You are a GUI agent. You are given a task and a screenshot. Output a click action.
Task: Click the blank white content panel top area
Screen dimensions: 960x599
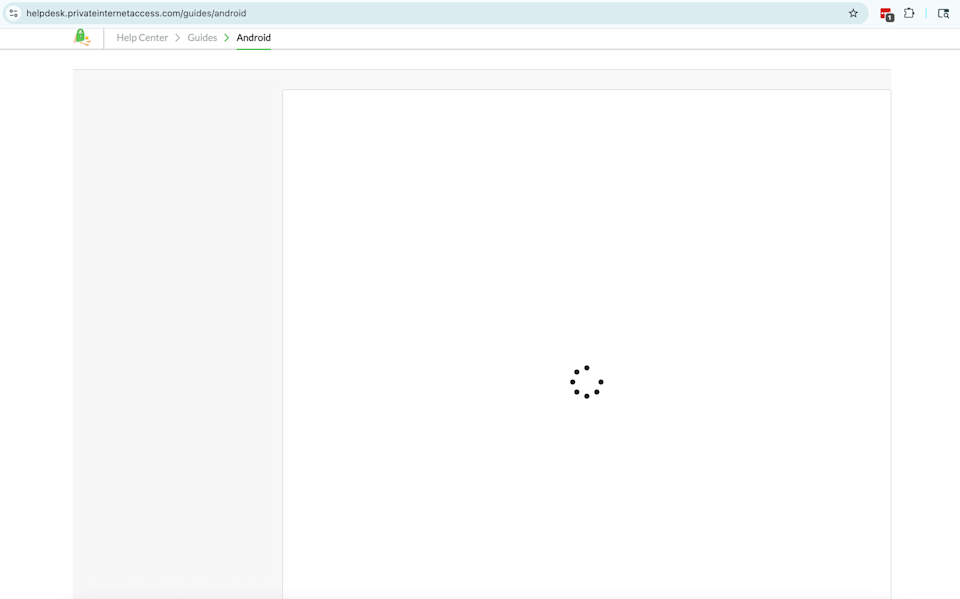pos(586,150)
